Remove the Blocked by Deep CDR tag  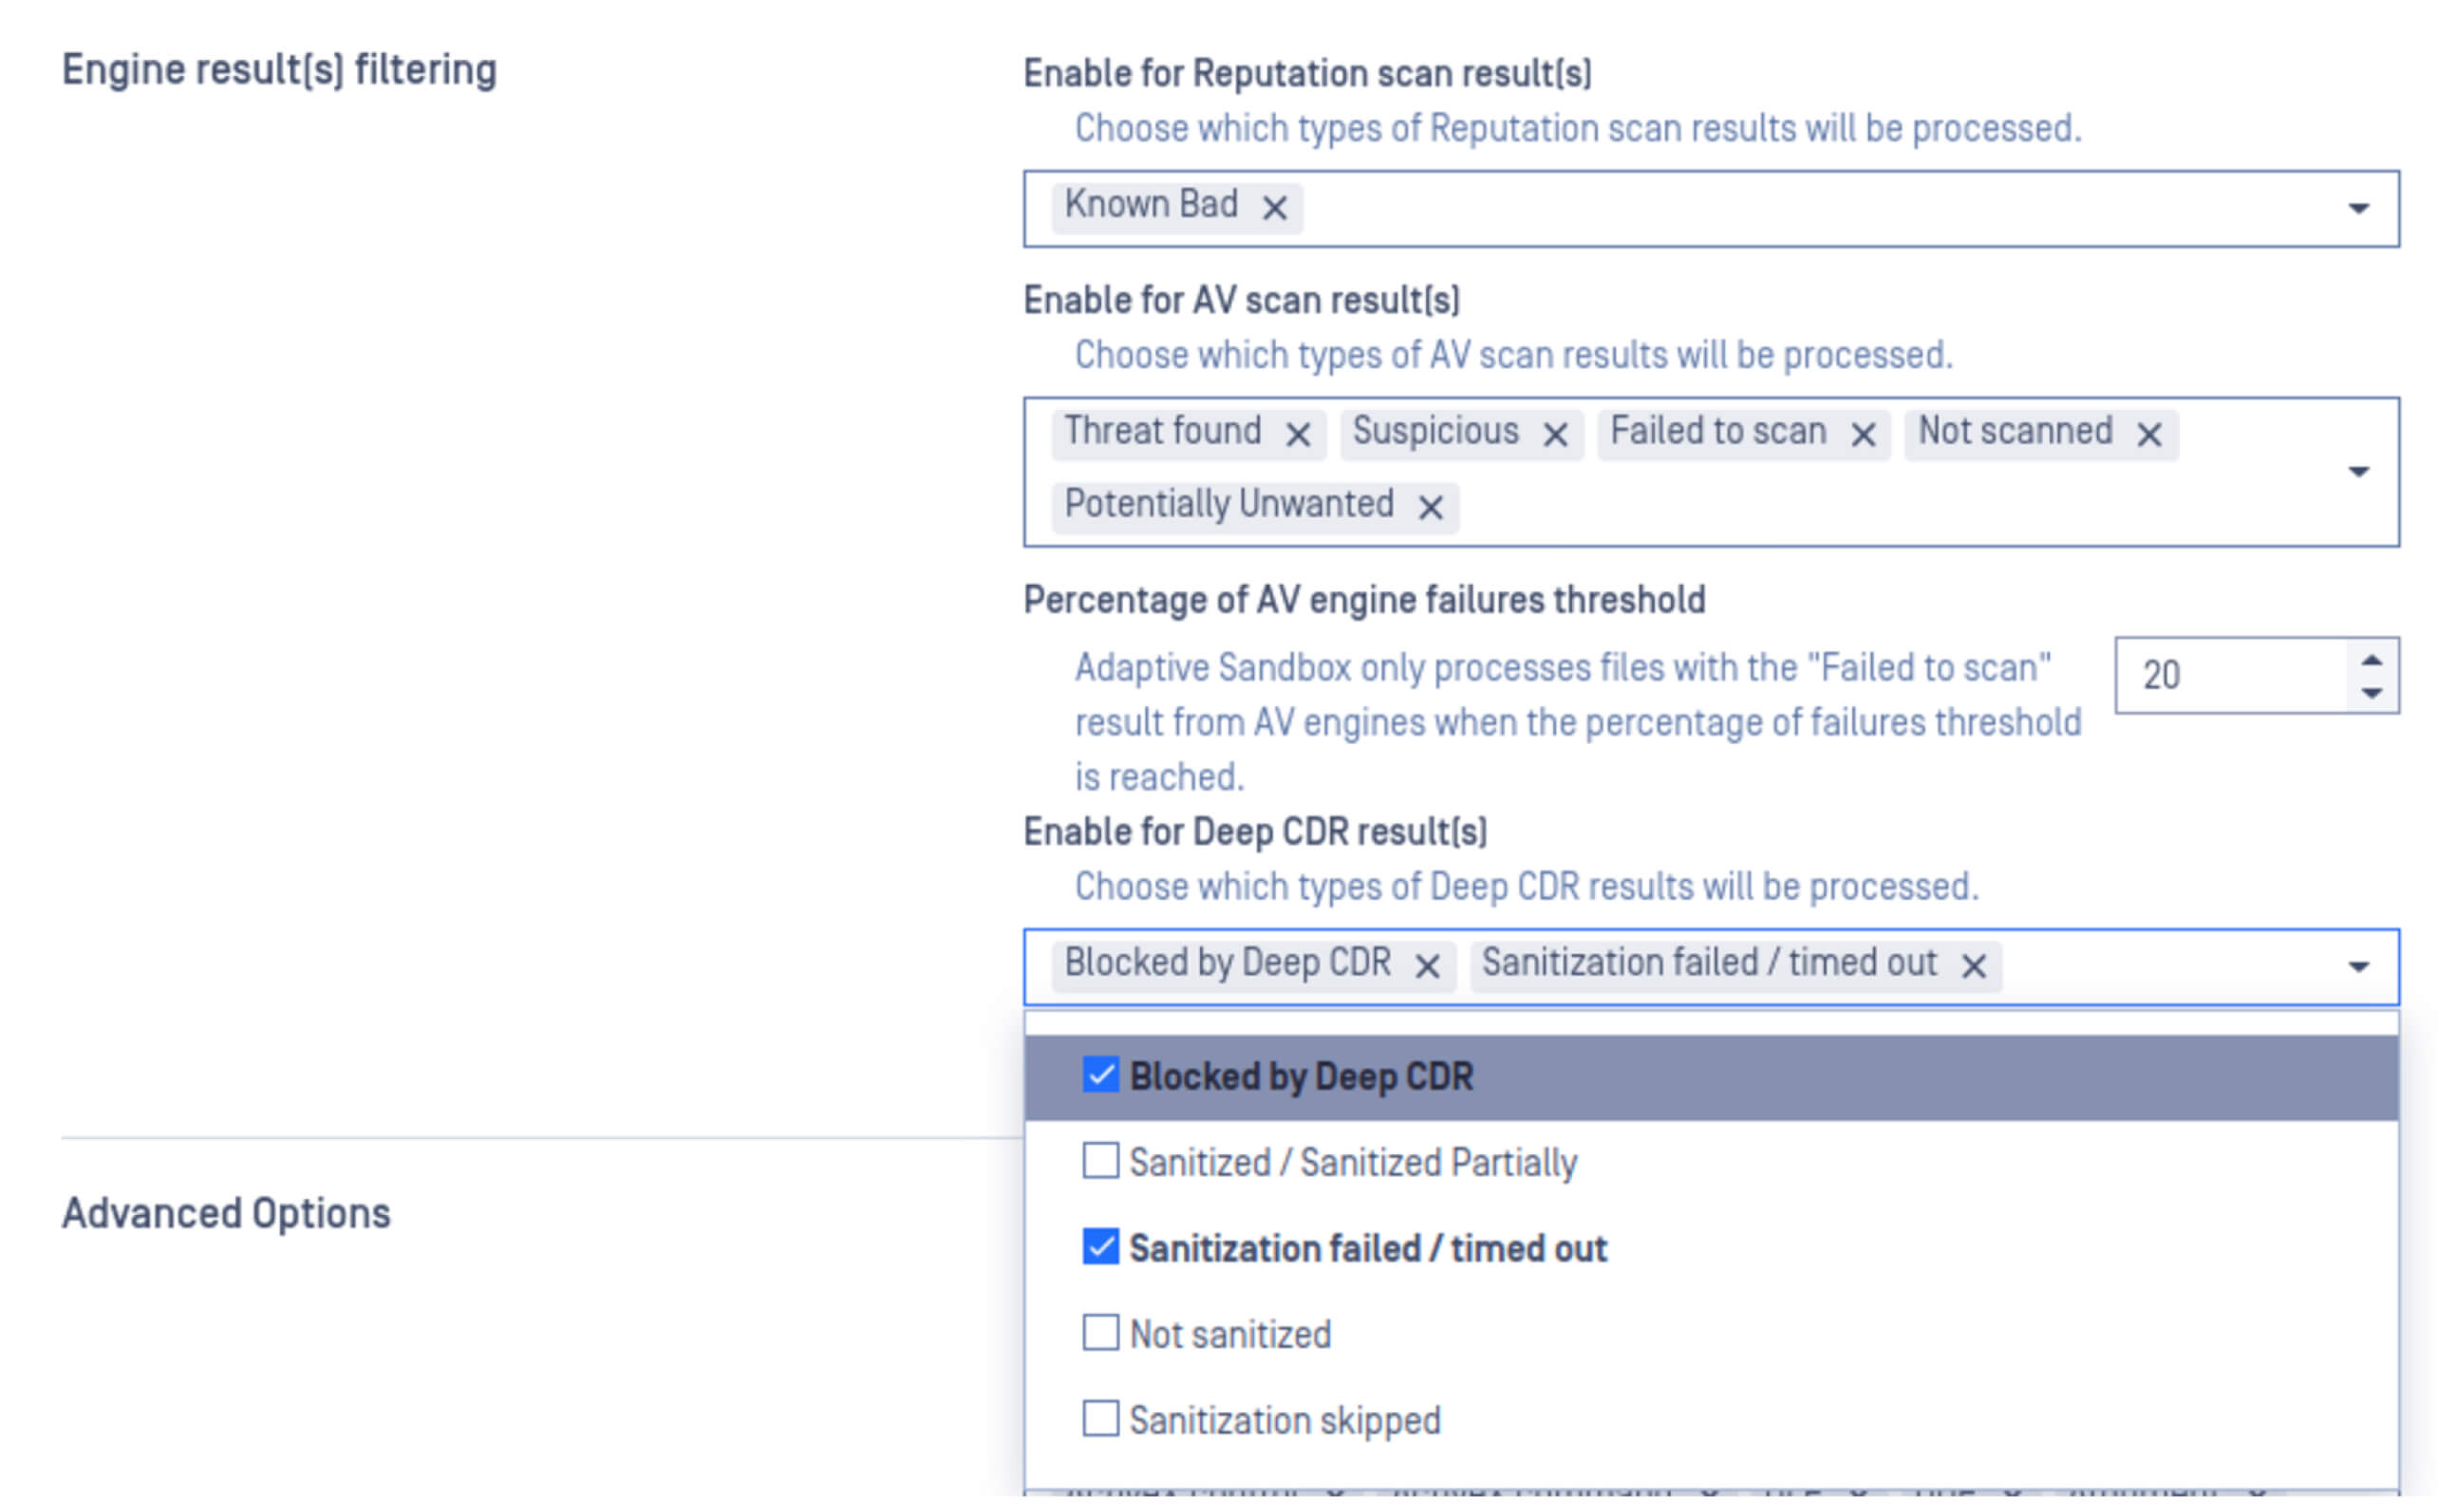[1427, 966]
